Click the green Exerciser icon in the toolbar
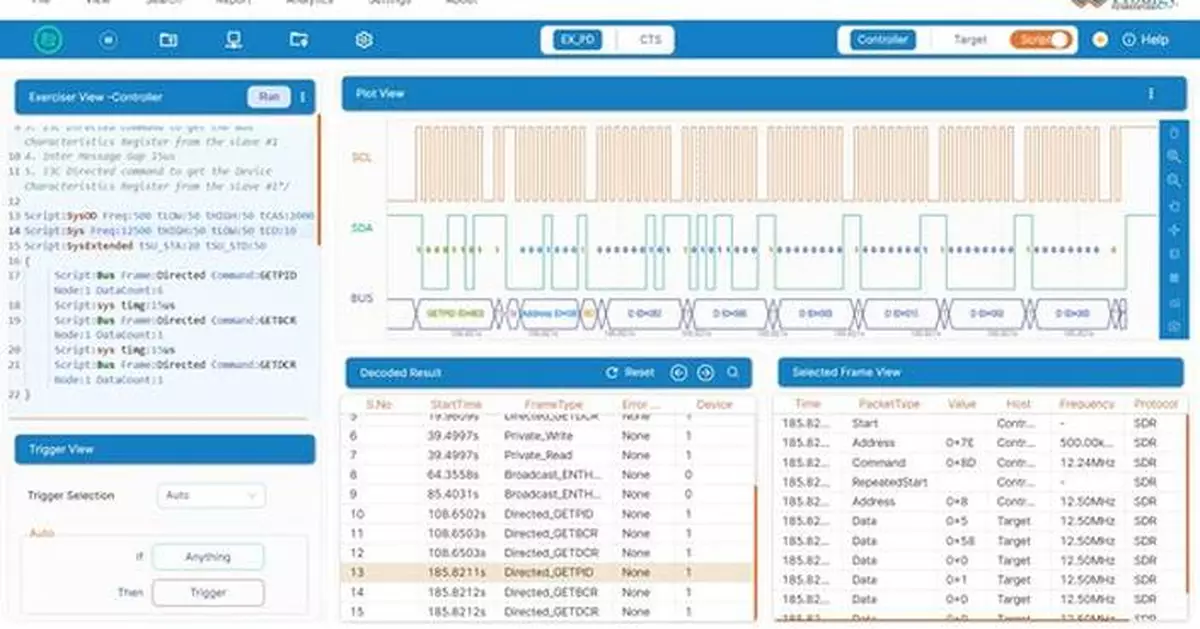1200x629 pixels. coord(48,40)
